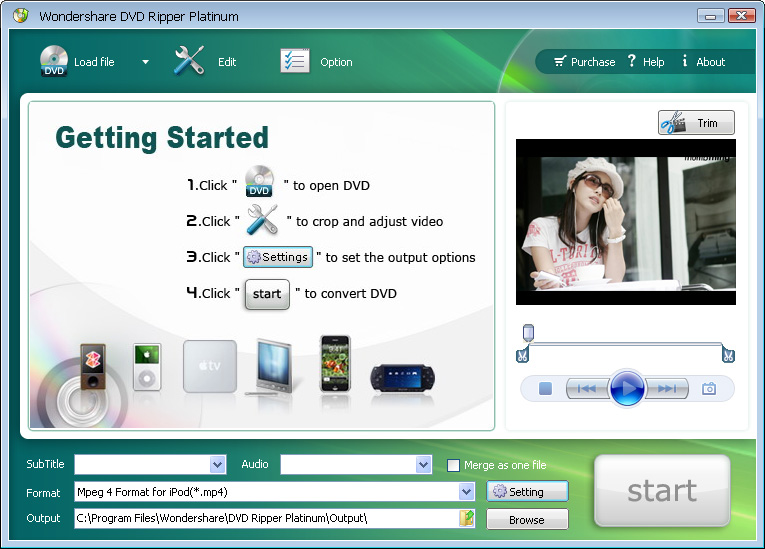Skip to the next chapter
The height and width of the screenshot is (549, 765).
pos(666,389)
